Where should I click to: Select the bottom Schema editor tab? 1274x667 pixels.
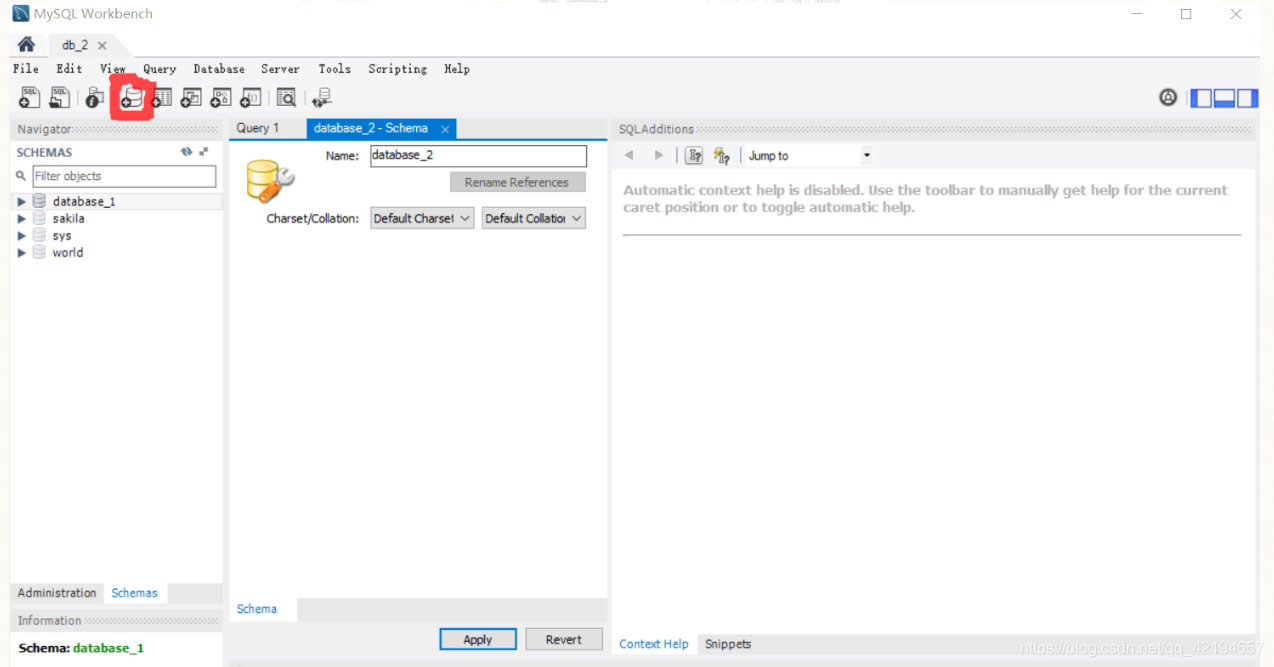point(257,609)
